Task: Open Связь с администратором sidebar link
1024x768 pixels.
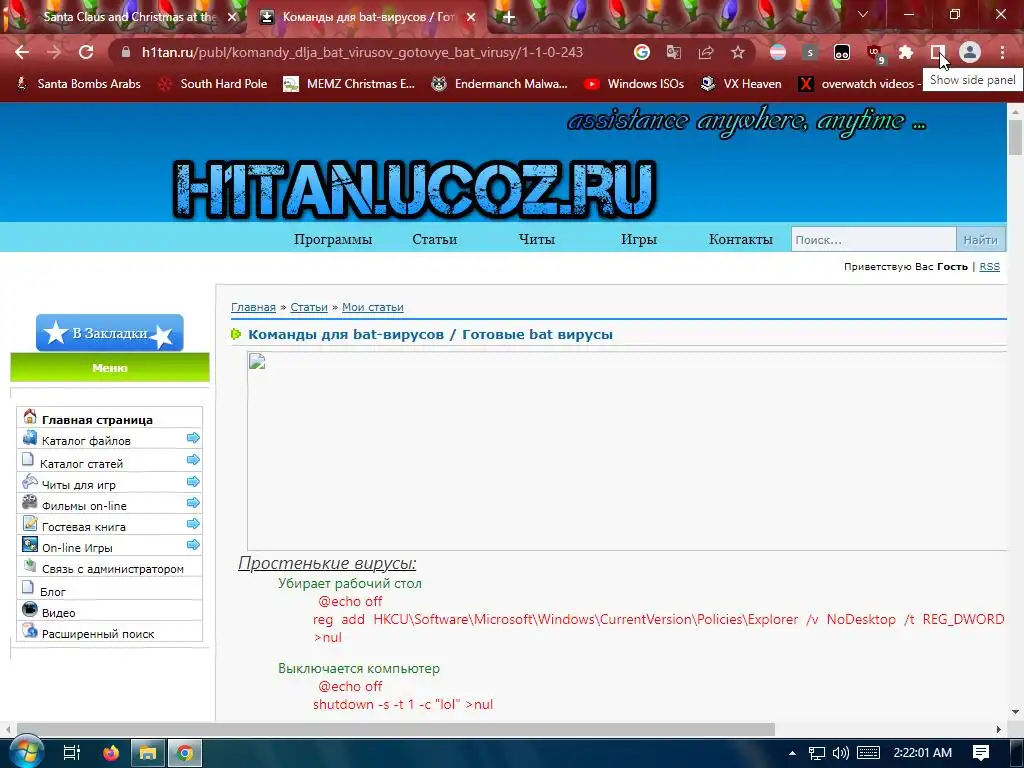Action: (112, 569)
